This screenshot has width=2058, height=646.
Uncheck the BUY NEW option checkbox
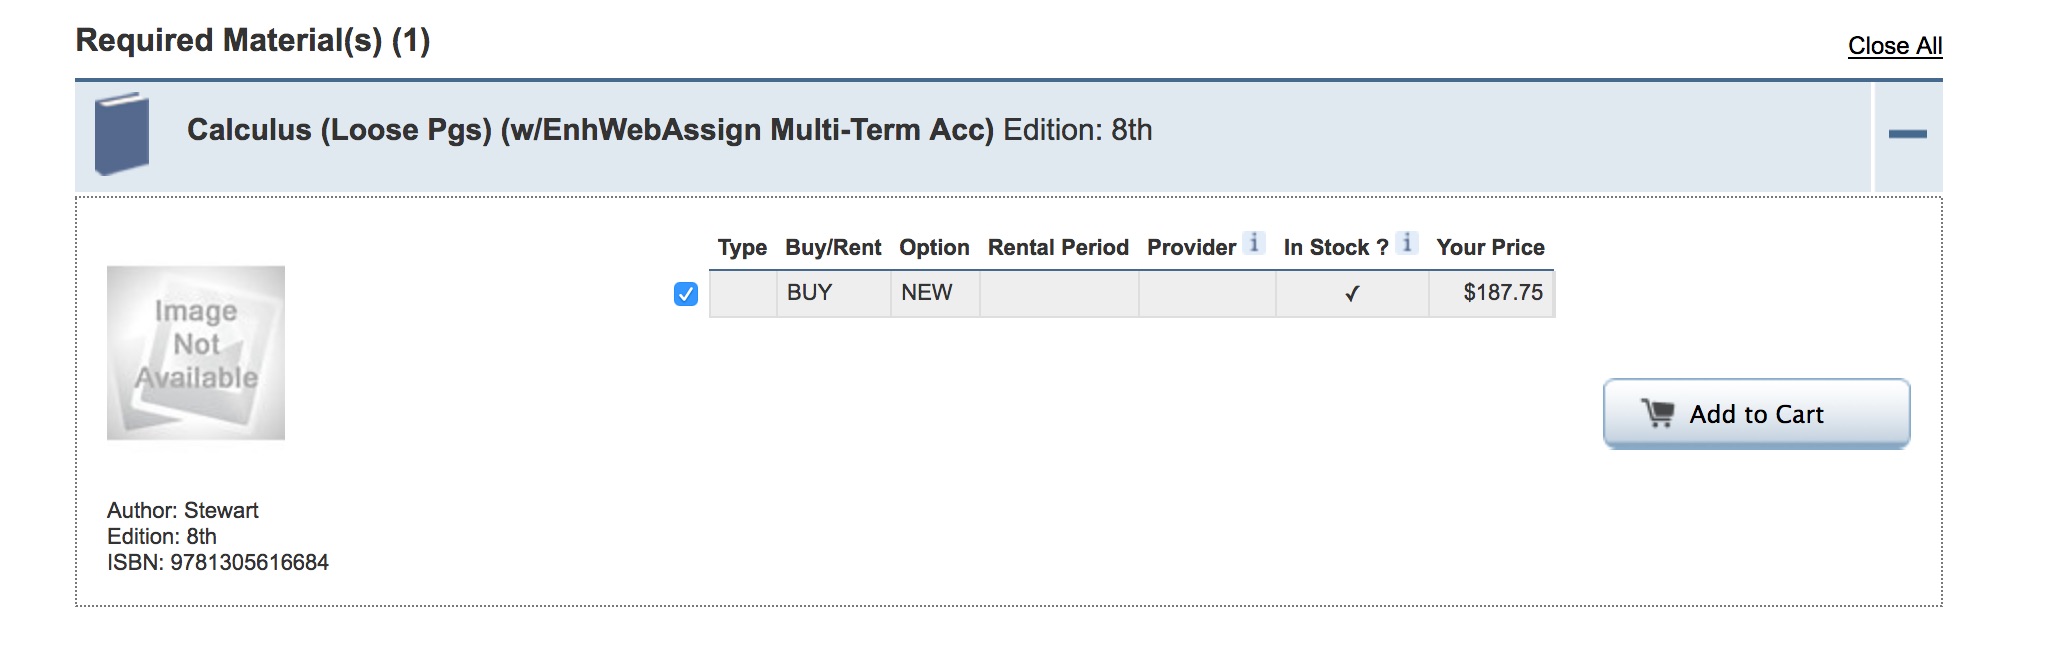click(686, 294)
